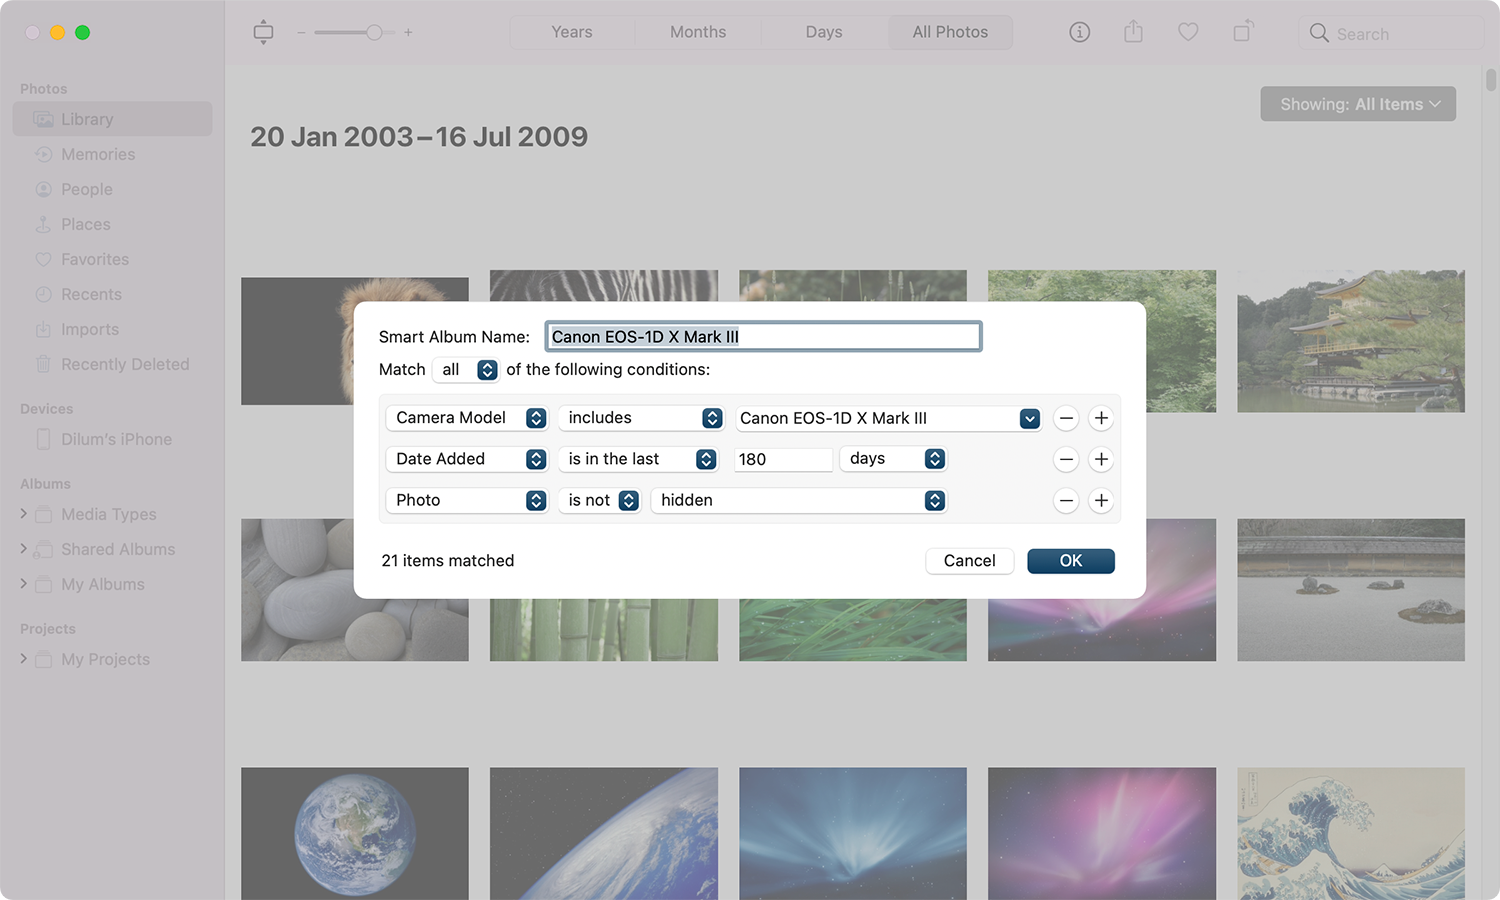This screenshot has width=1500, height=900.
Task: Open the Photo field dropdown
Action: 467,500
